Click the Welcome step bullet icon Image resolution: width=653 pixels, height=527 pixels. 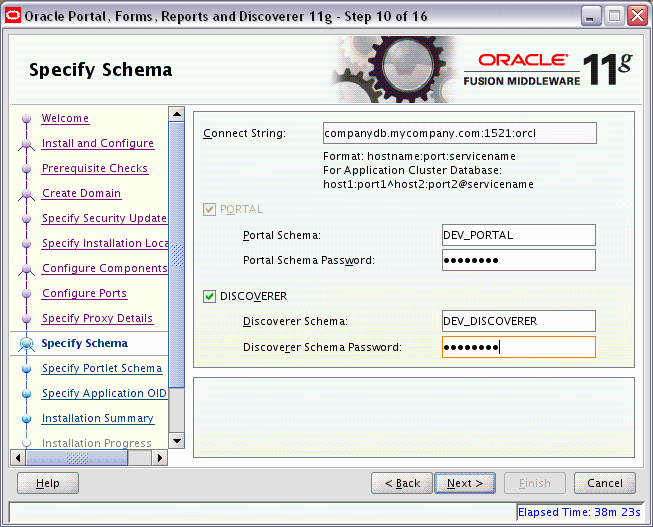(x=27, y=119)
